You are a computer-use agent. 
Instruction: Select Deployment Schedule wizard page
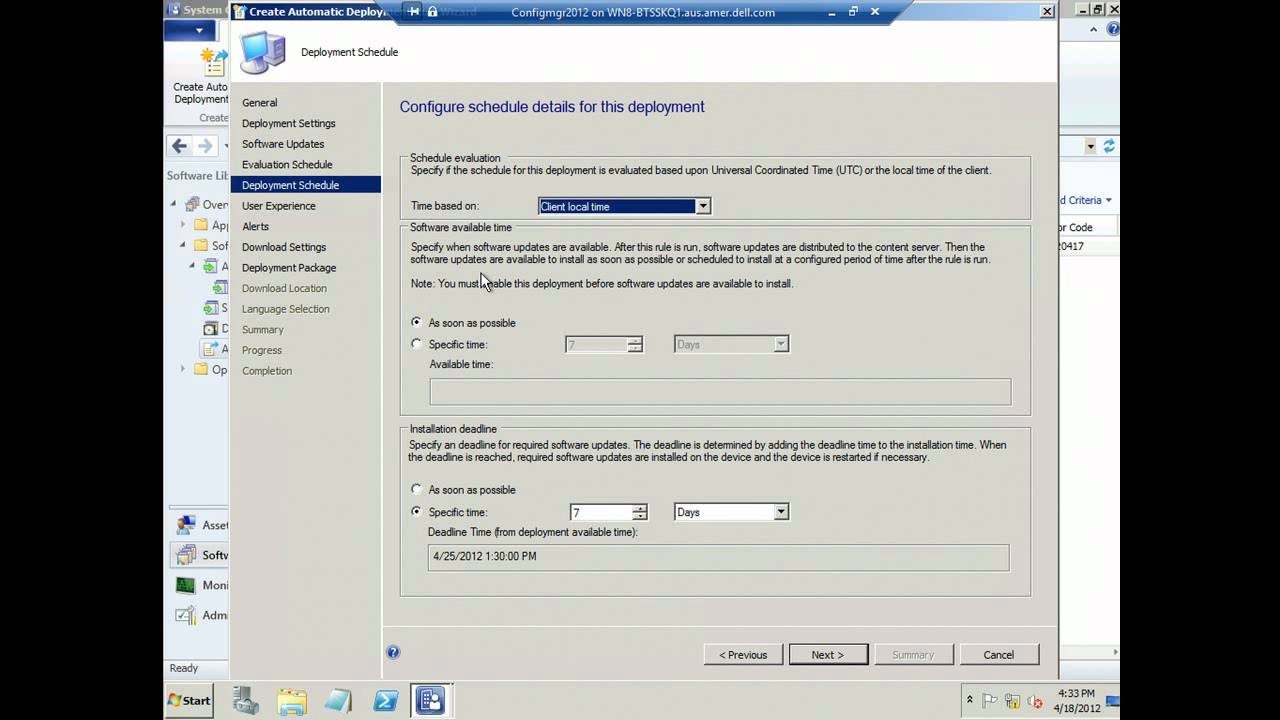306,185
